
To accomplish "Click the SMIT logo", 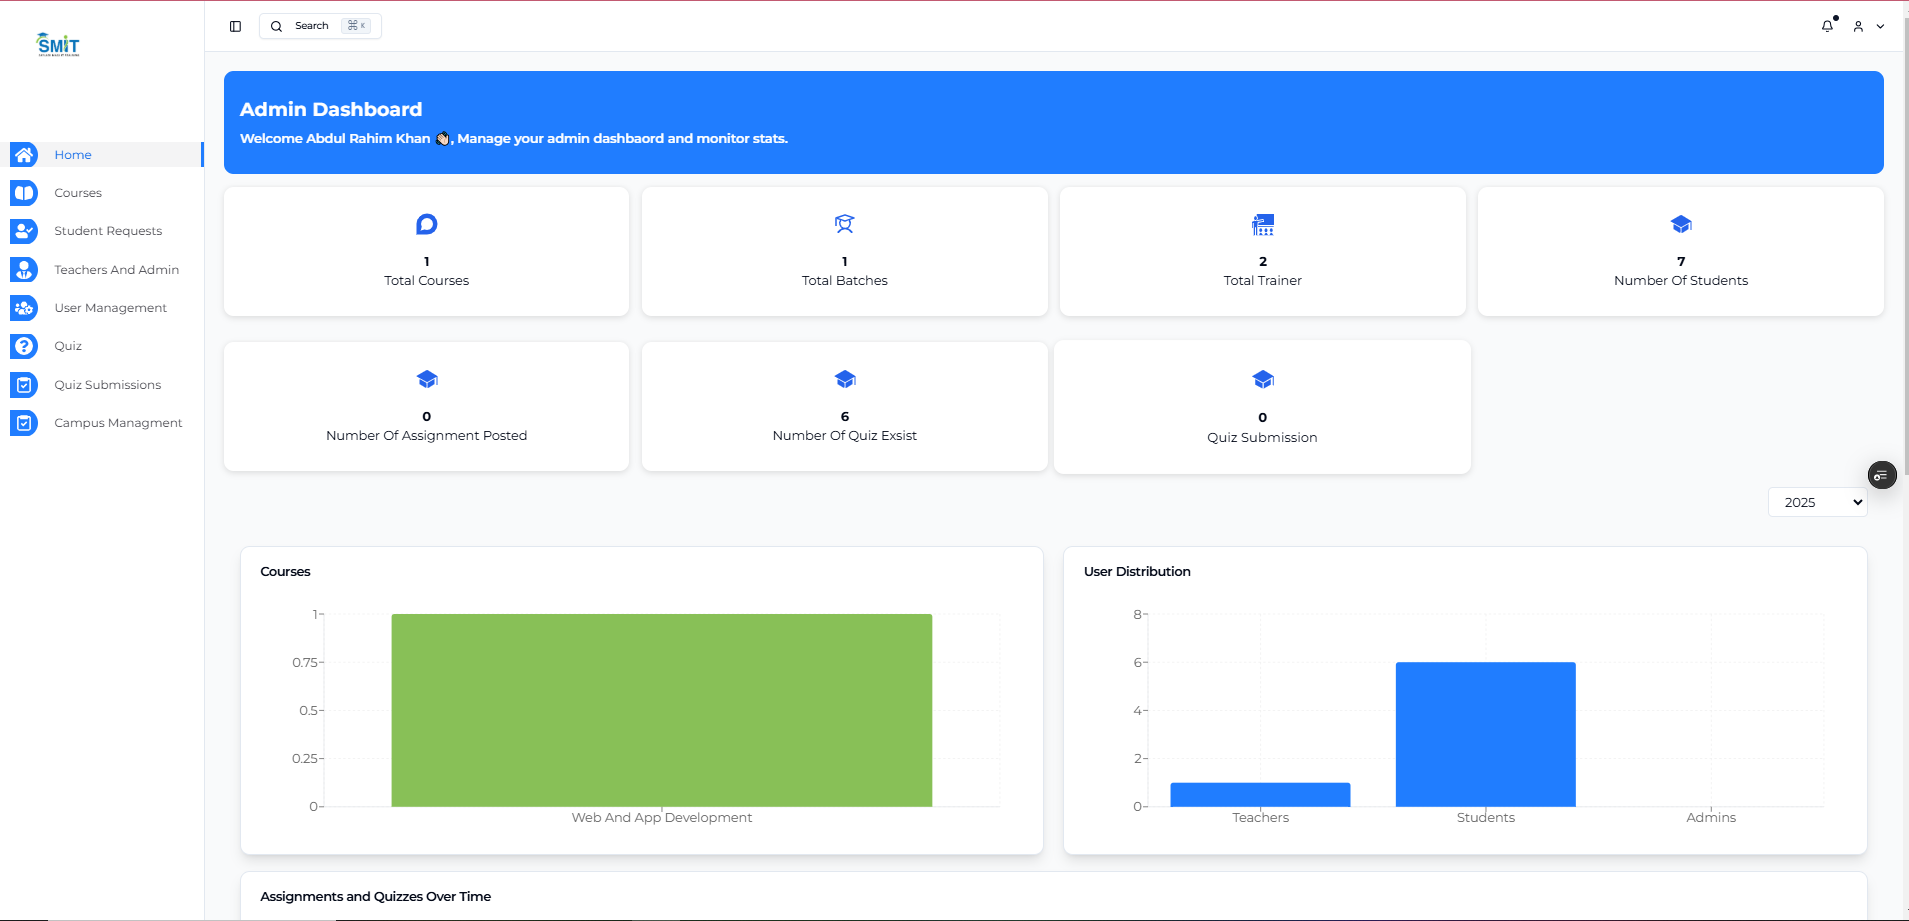I will pyautogui.click(x=58, y=45).
